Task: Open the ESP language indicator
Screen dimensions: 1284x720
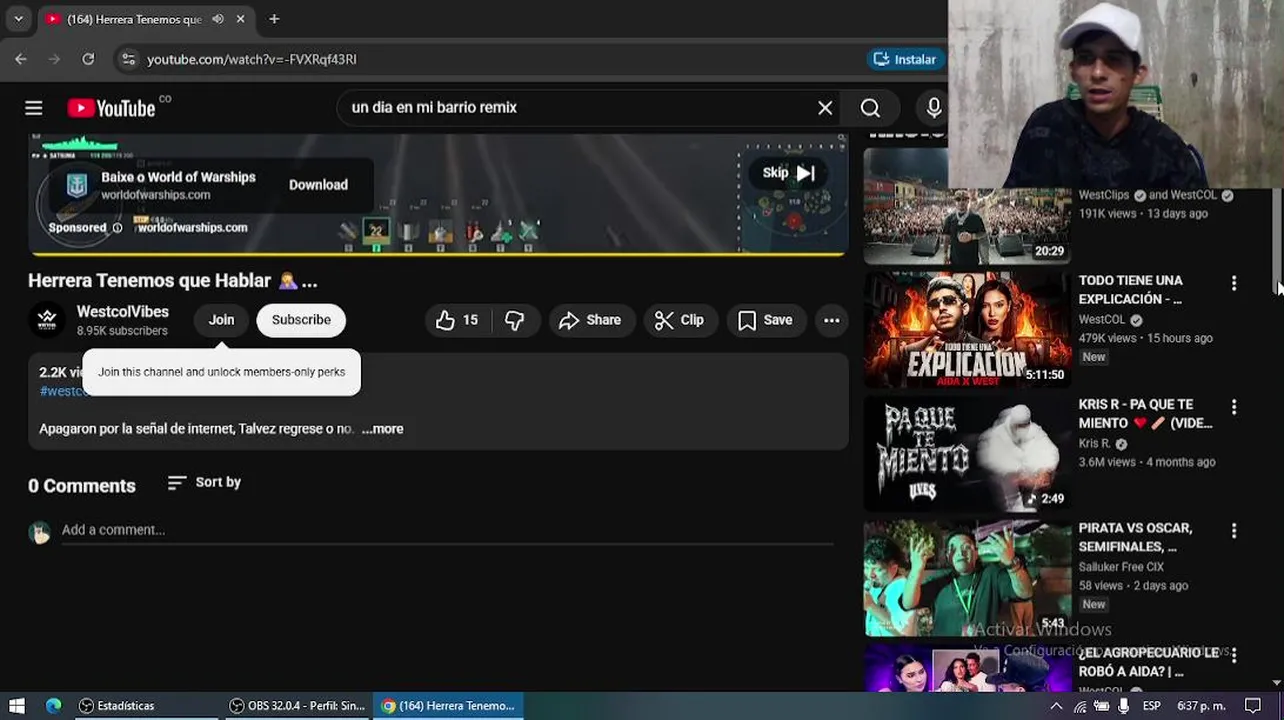Action: pyautogui.click(x=1152, y=706)
